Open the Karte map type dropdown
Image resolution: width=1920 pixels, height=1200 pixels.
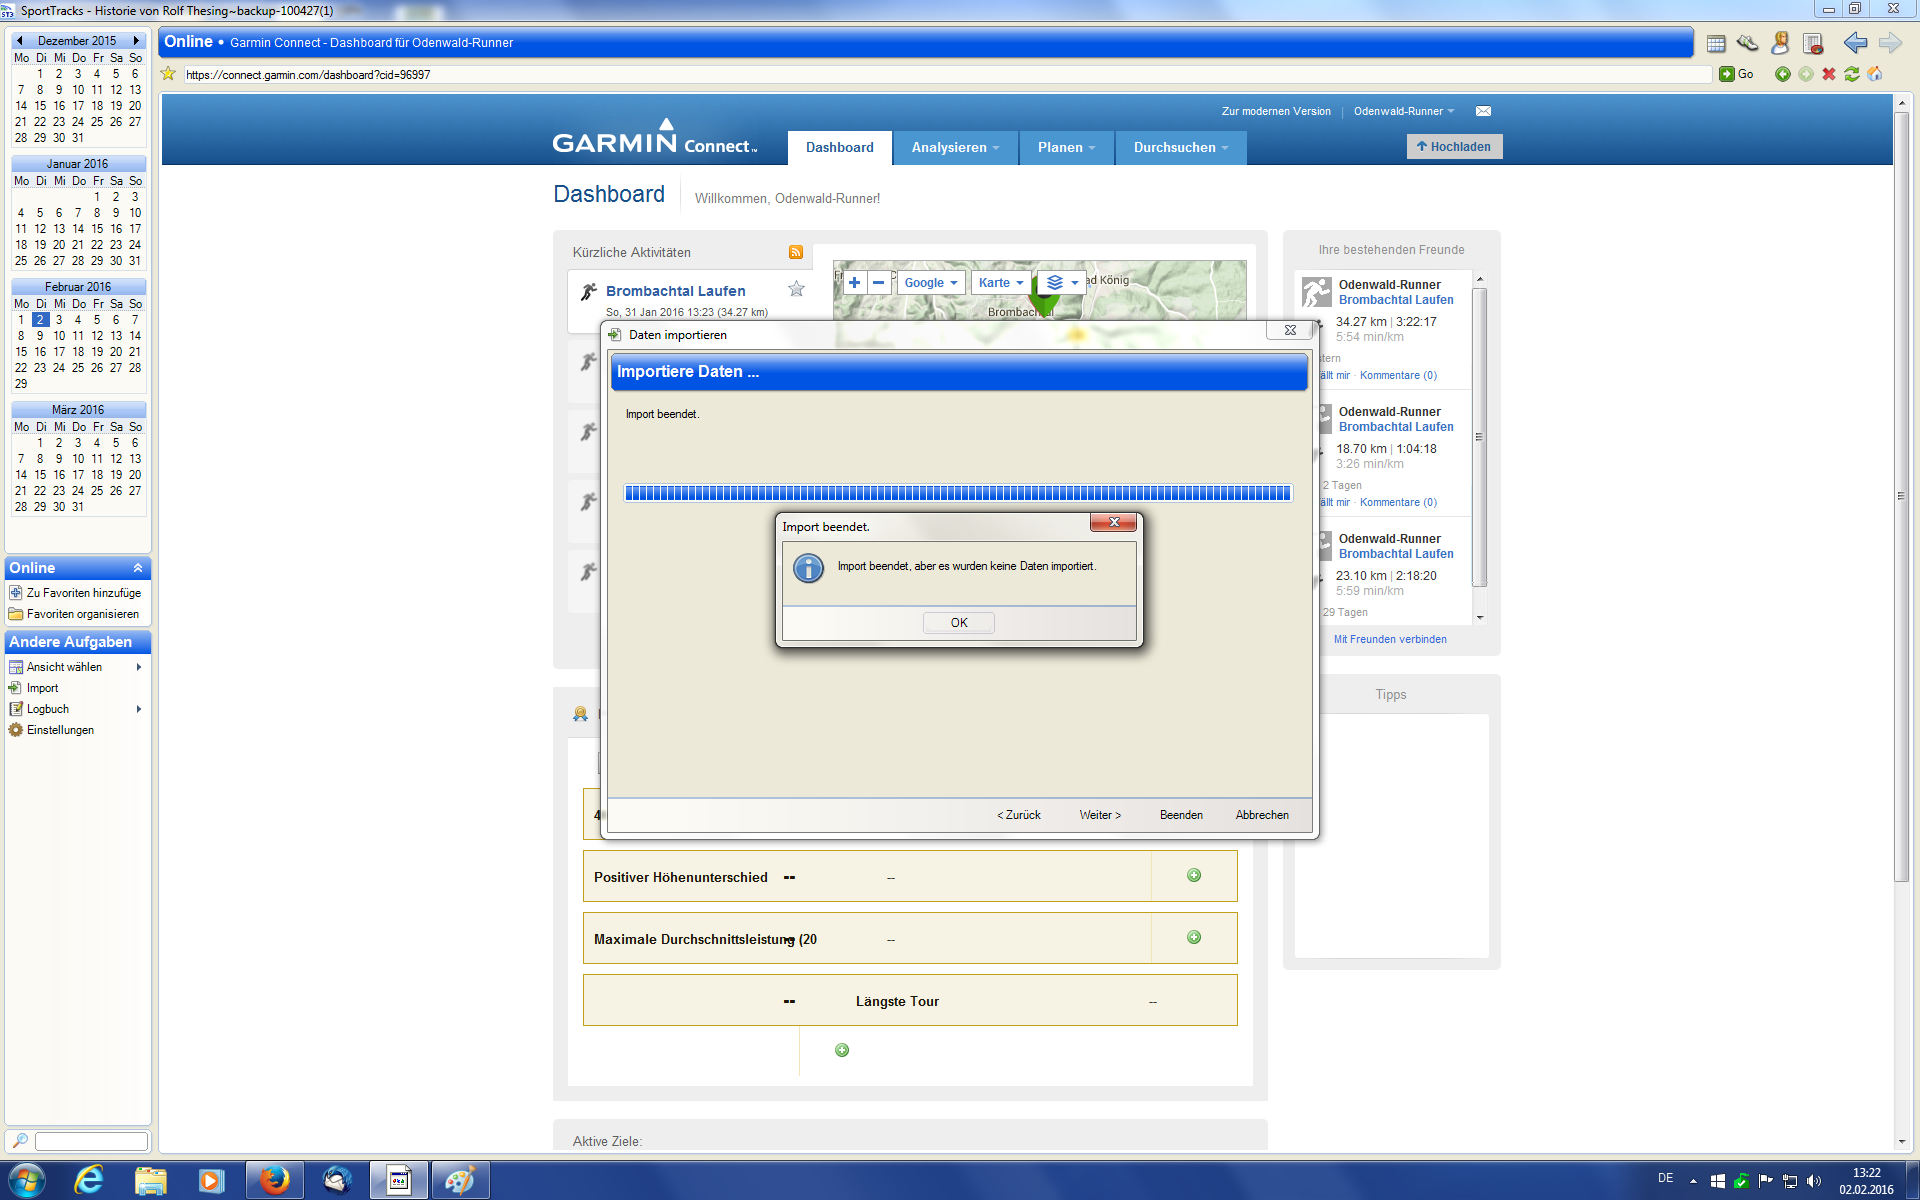(x=1000, y=283)
